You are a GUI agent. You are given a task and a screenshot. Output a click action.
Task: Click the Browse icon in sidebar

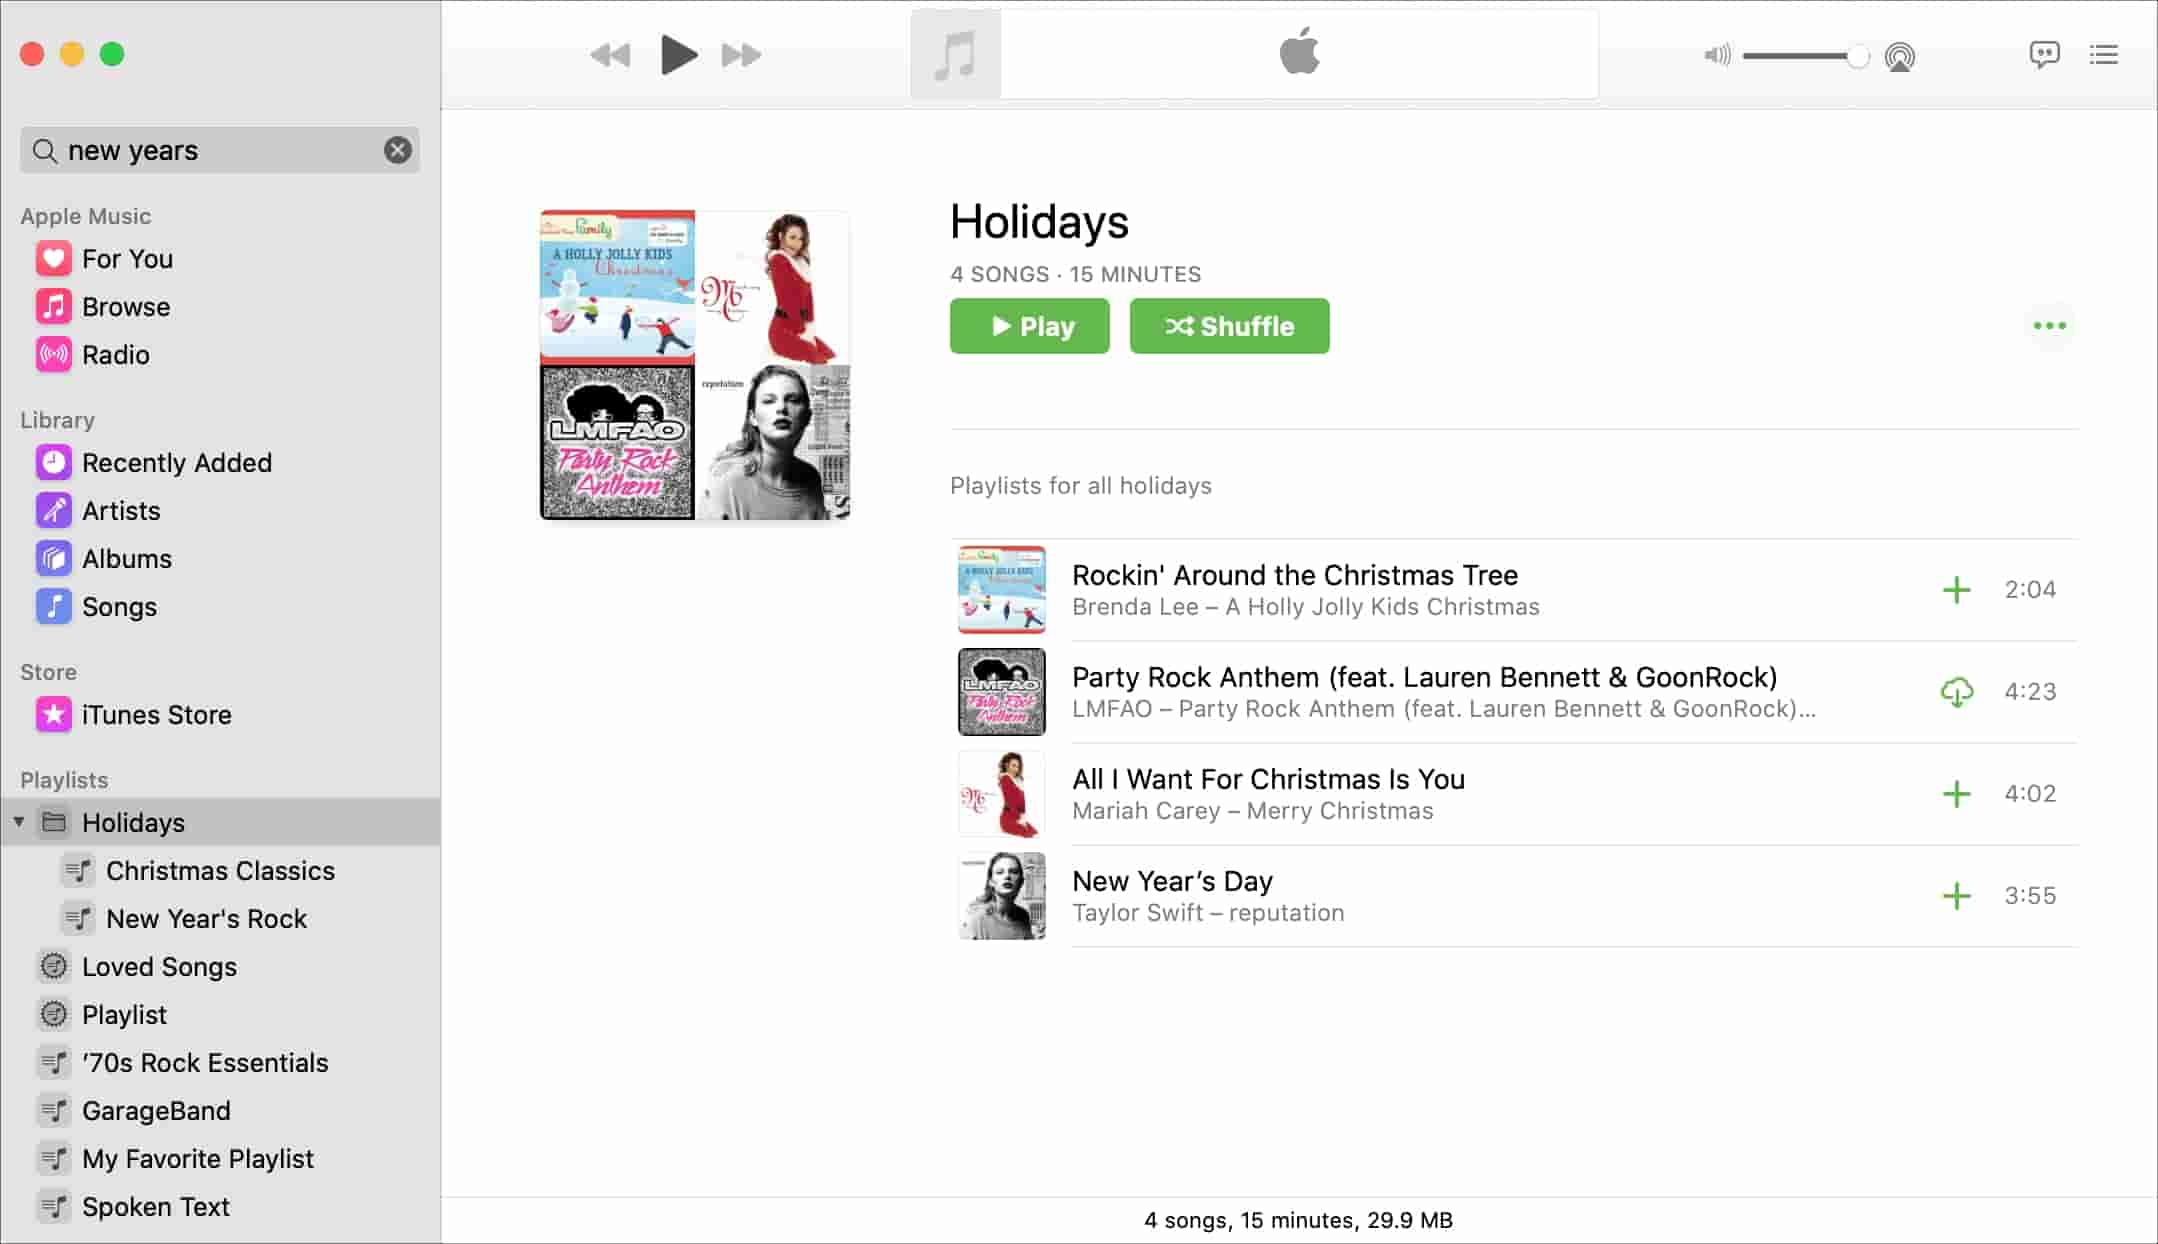coord(52,305)
